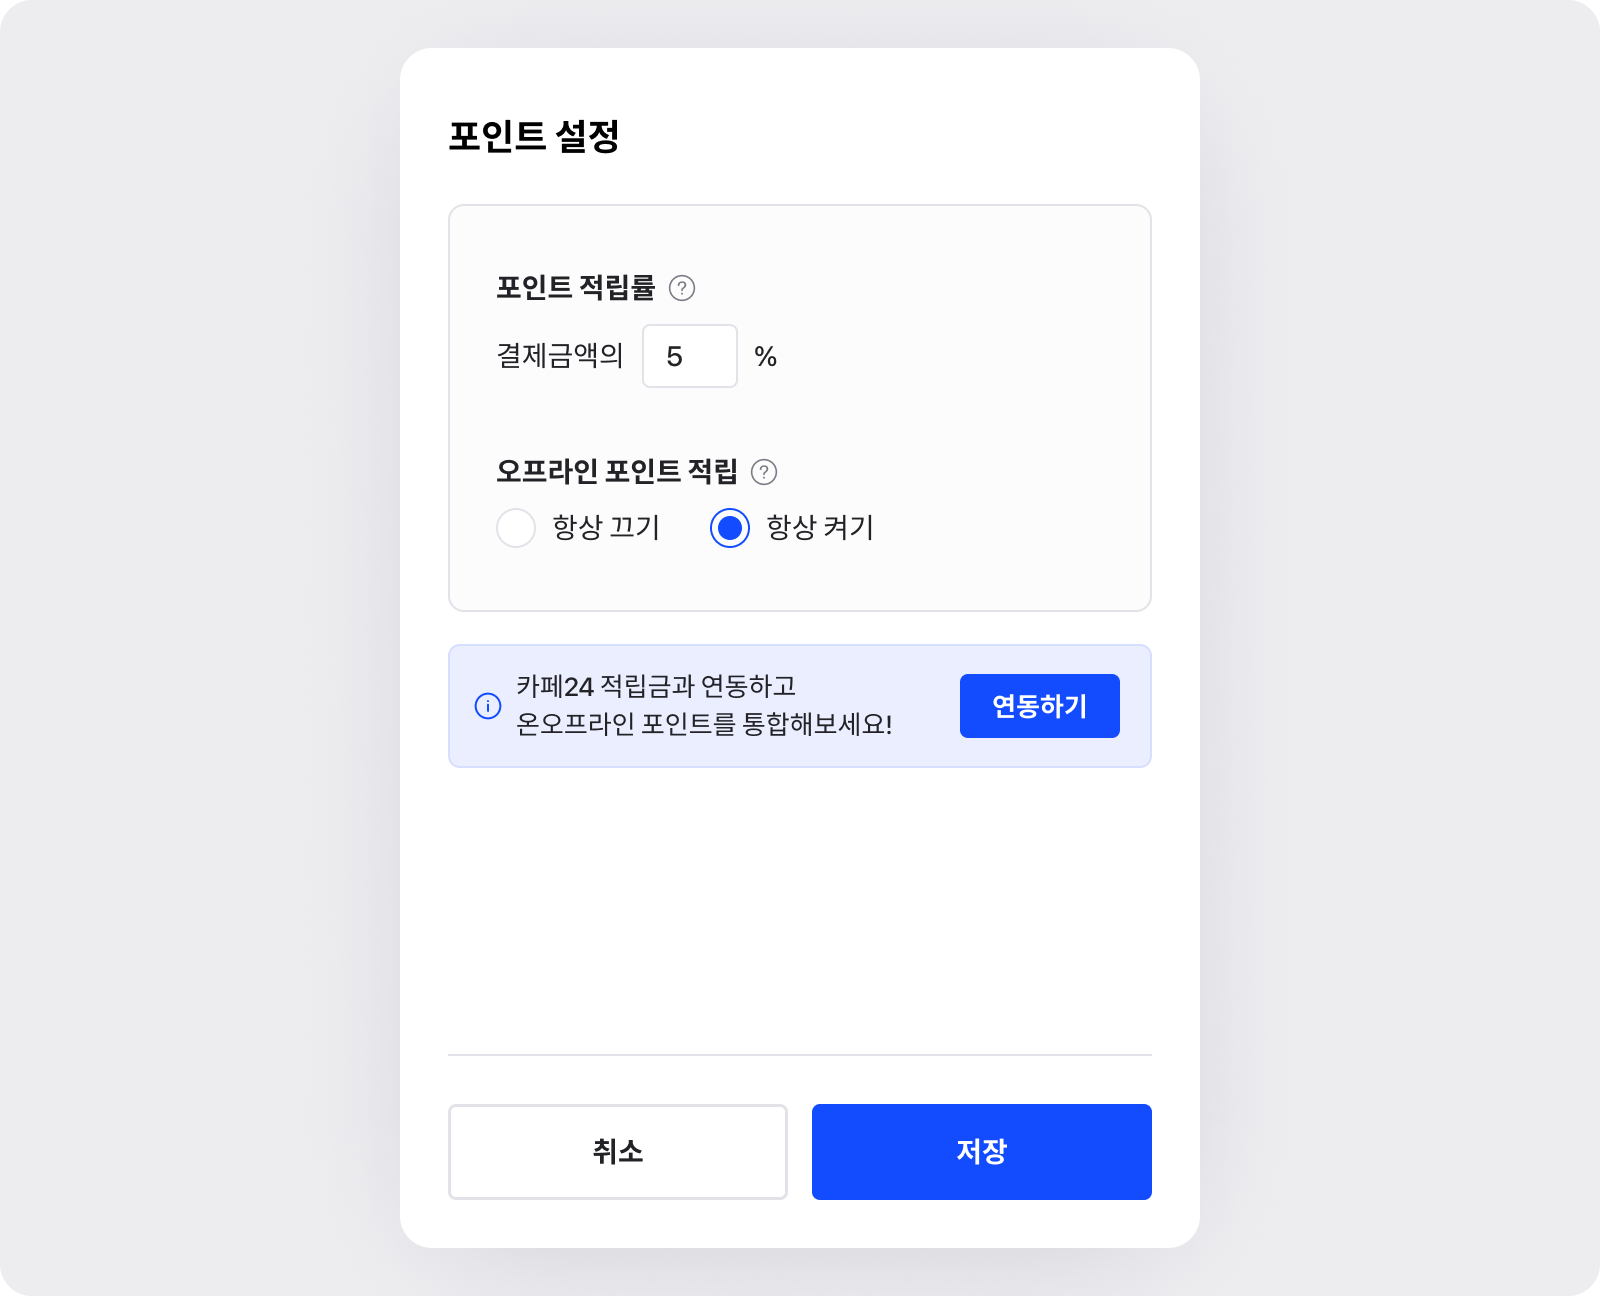Focus the point rate percentage input field
This screenshot has width=1600, height=1296.
(x=689, y=356)
